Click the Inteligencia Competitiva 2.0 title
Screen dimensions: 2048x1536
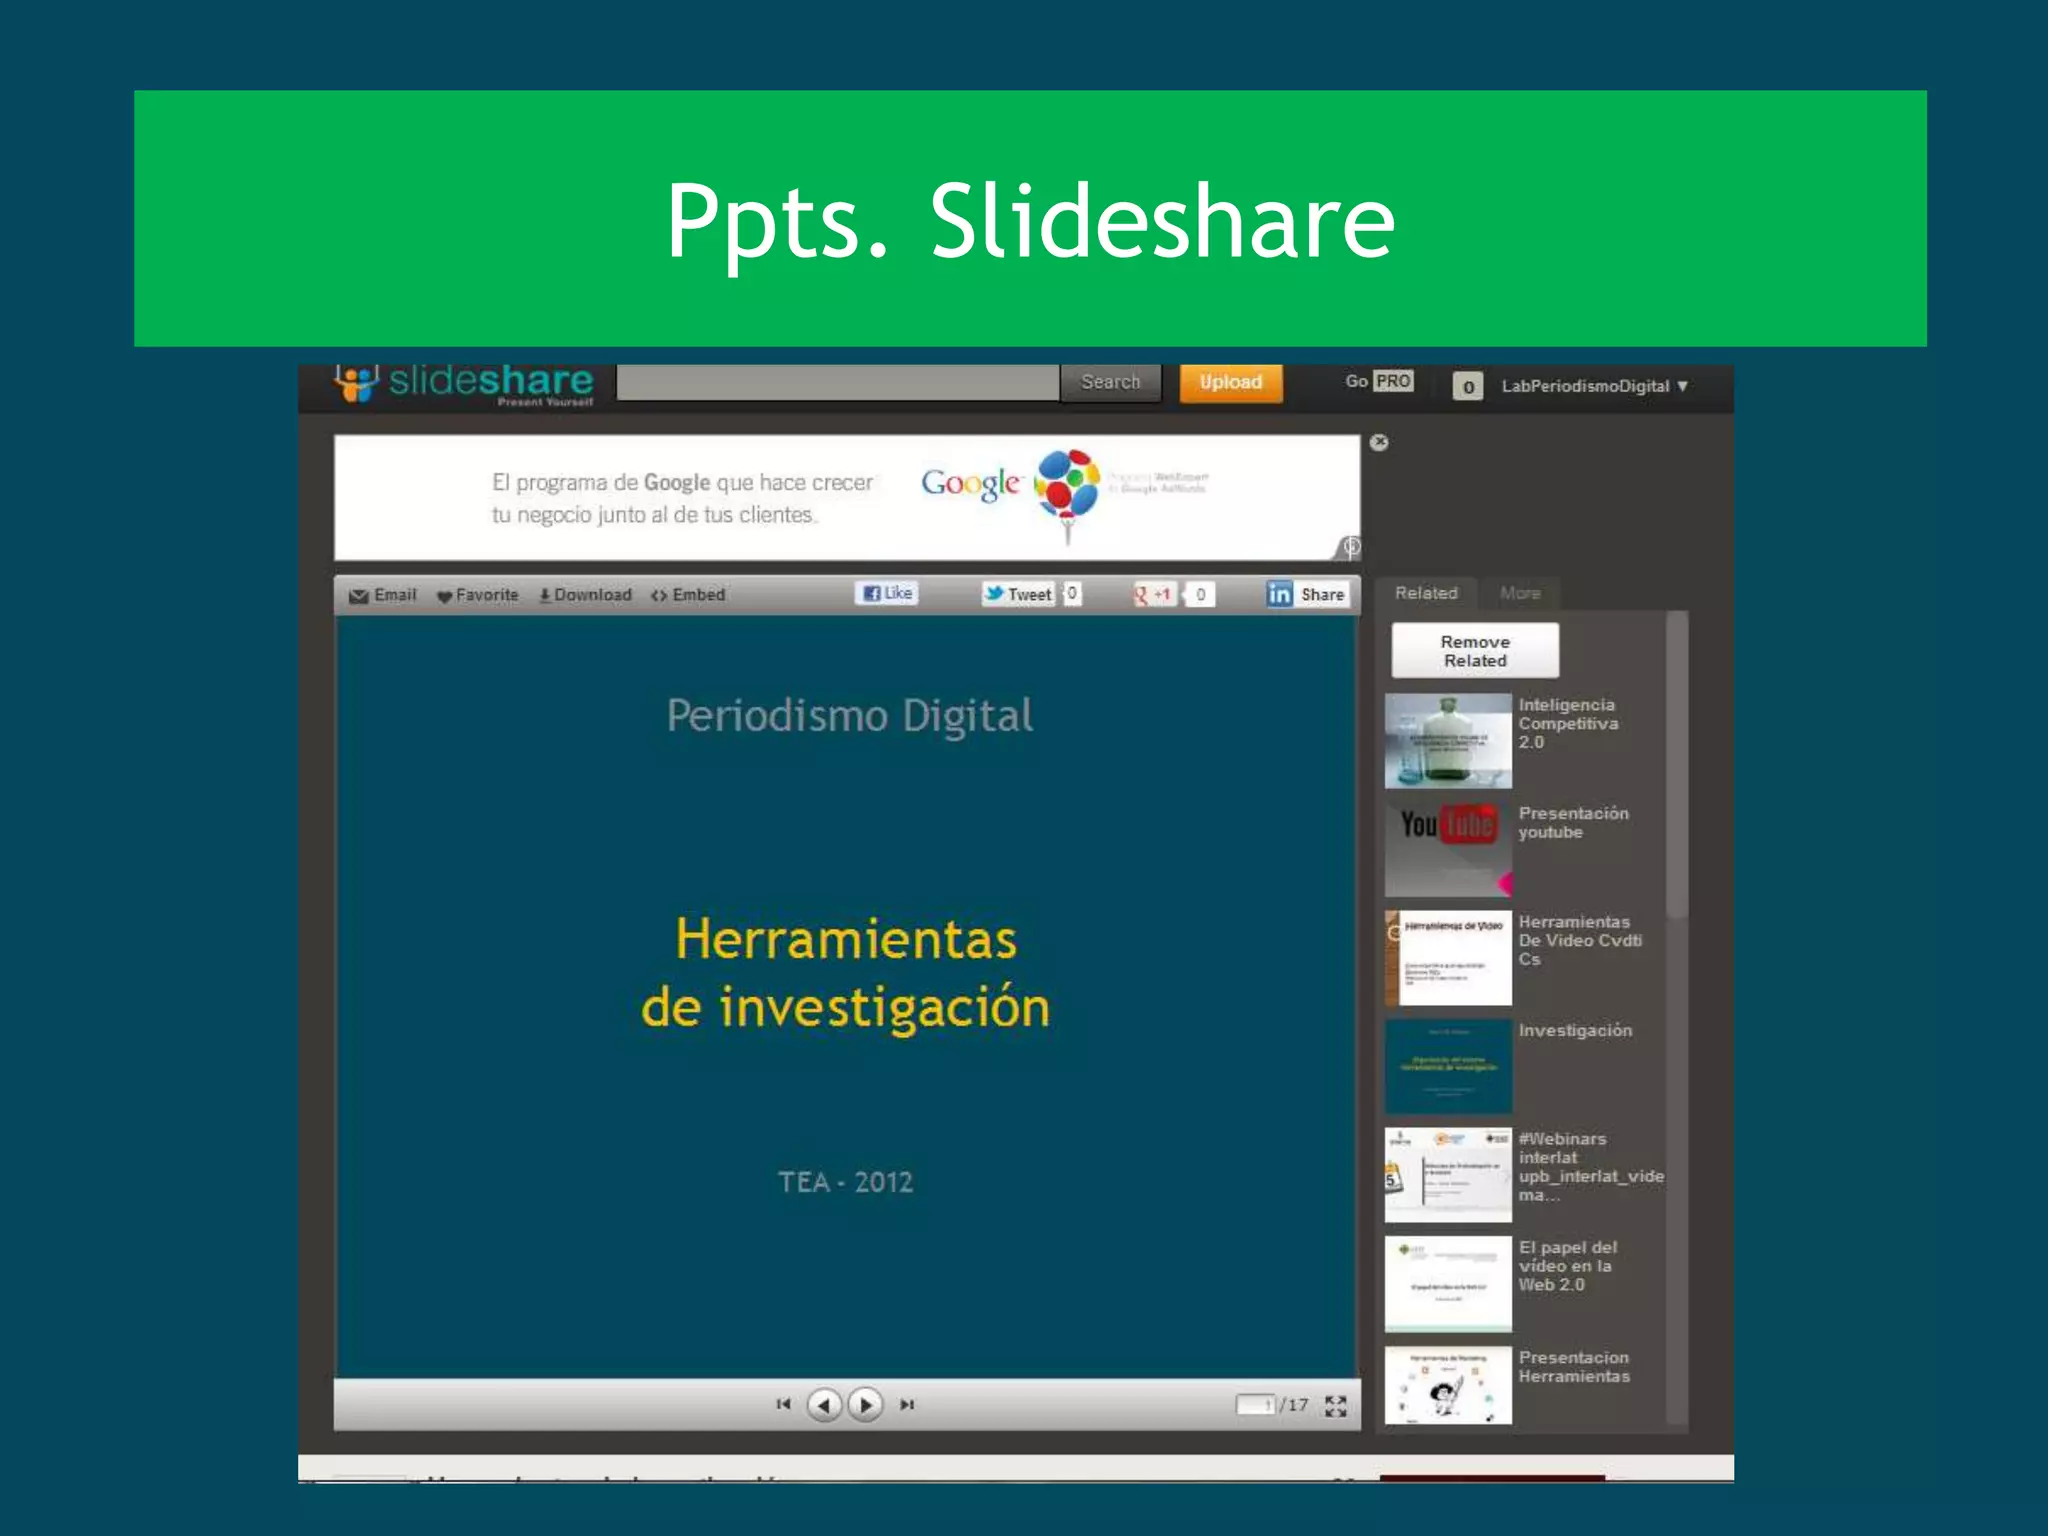pyautogui.click(x=1568, y=723)
